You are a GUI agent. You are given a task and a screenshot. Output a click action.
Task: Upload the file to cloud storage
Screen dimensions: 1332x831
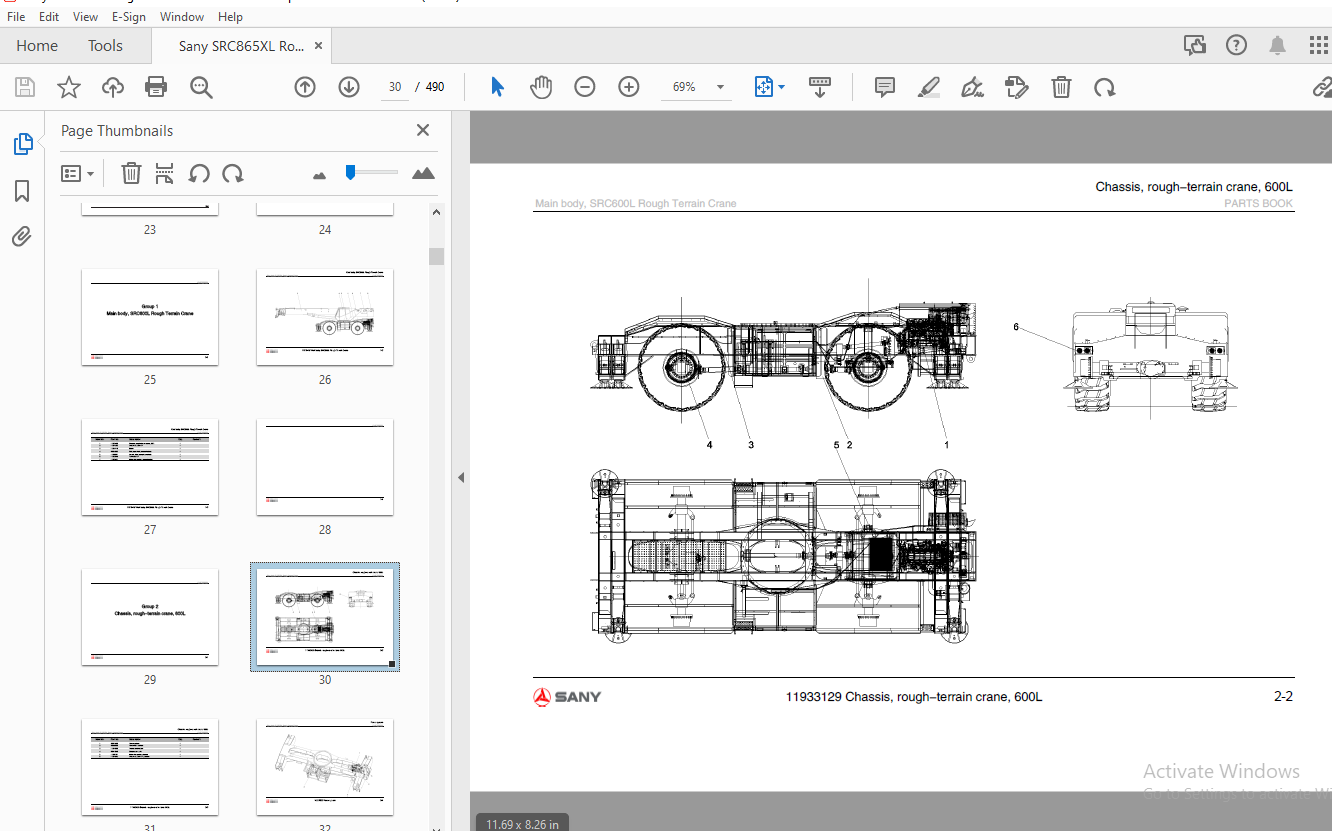(x=113, y=87)
